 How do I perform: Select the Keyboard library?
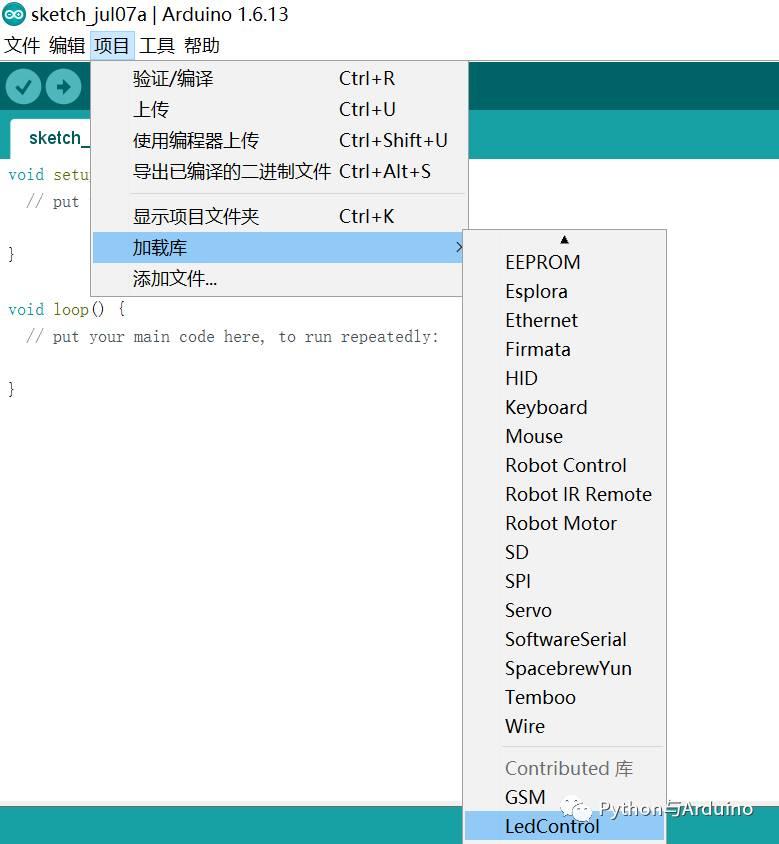point(564,407)
